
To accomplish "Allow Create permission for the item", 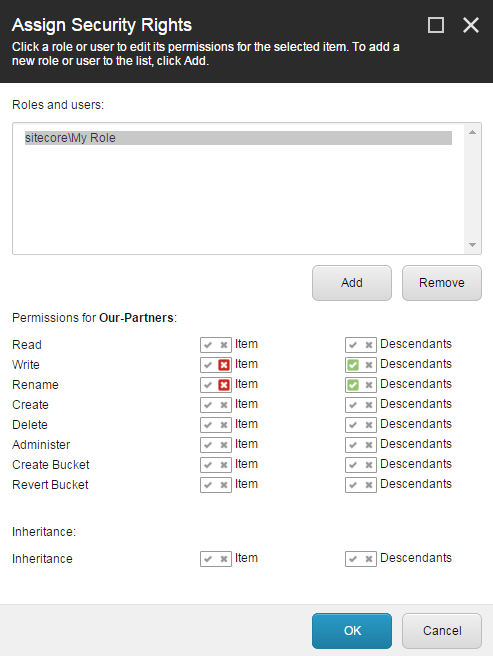I will [x=208, y=405].
